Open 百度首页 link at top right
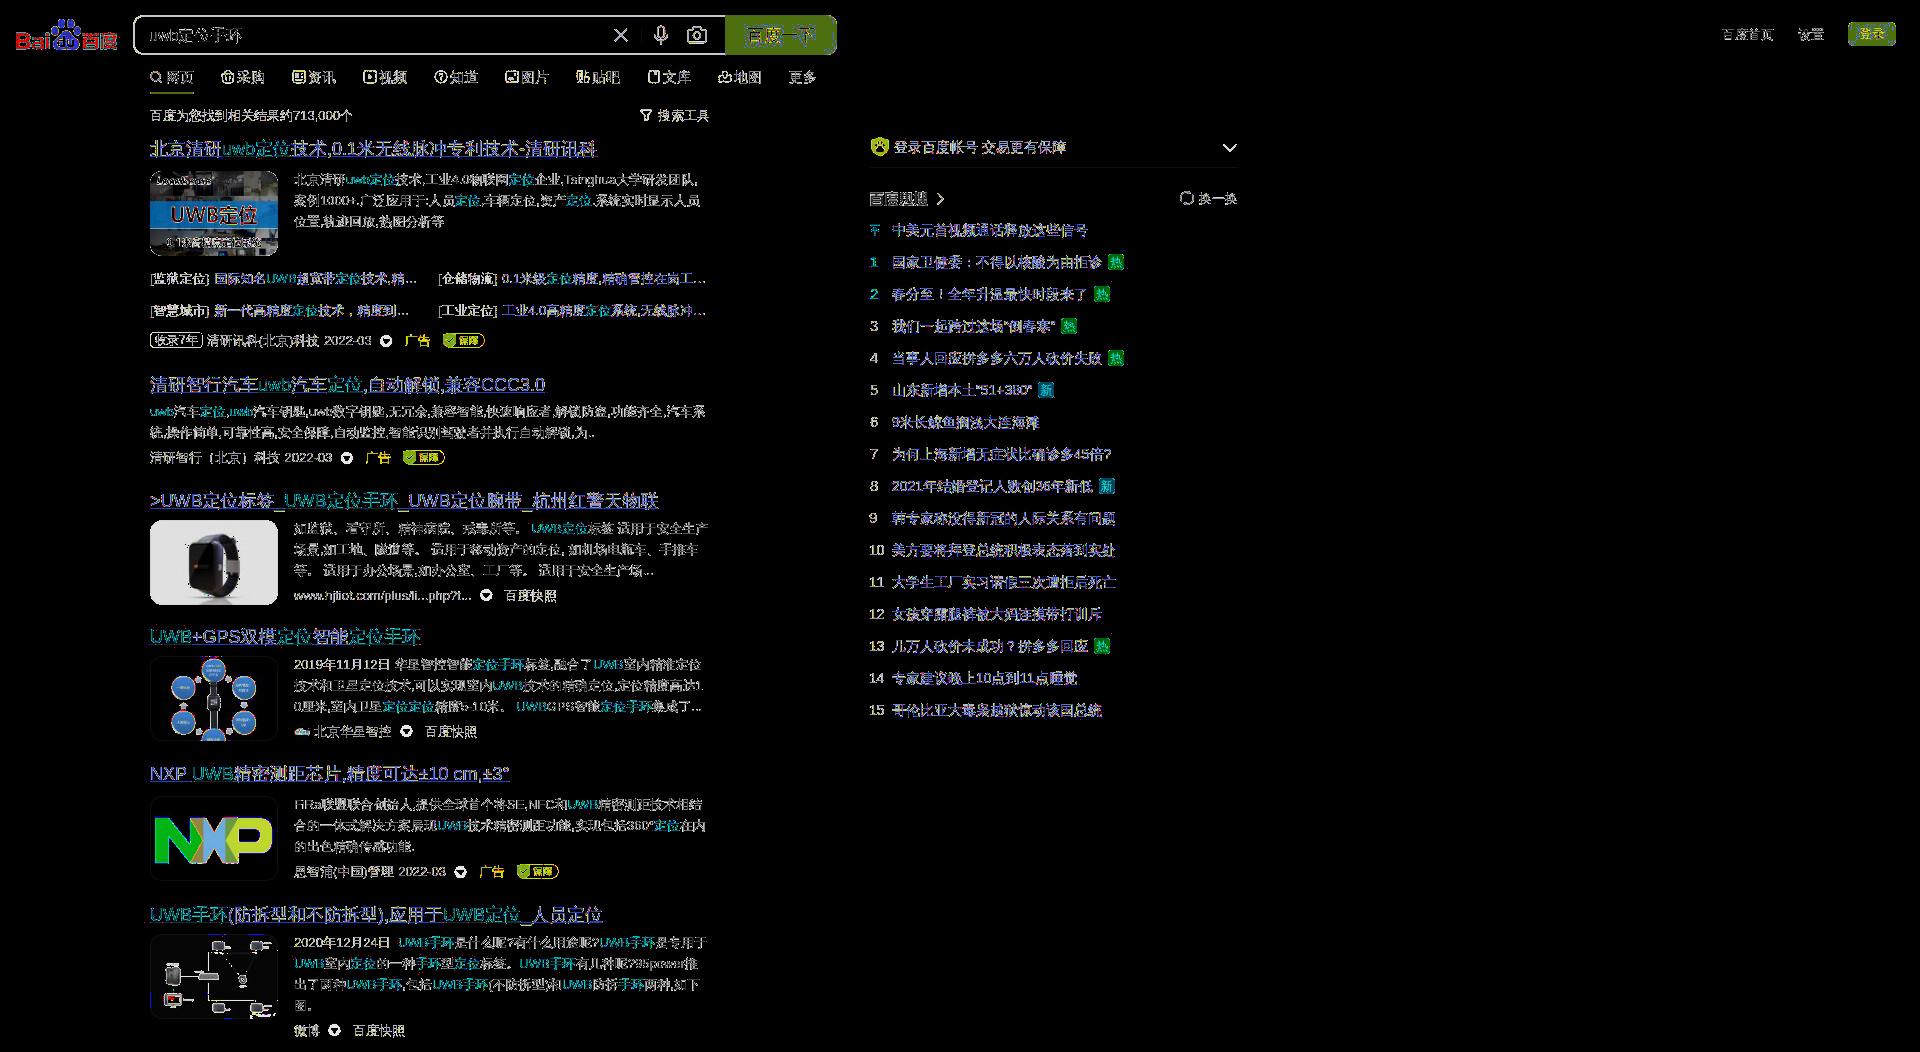Screen dimensions: 1920x1052 [1748, 35]
